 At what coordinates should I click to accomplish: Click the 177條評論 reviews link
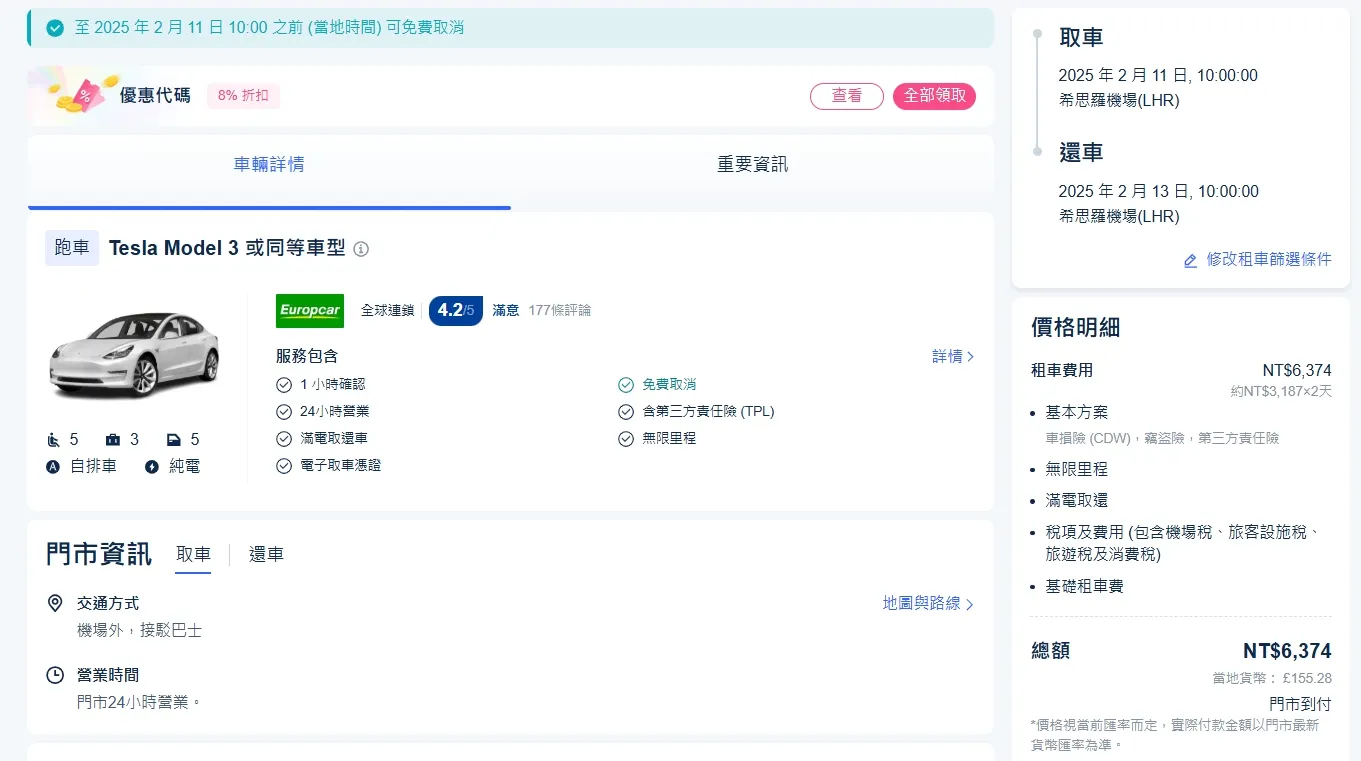560,311
